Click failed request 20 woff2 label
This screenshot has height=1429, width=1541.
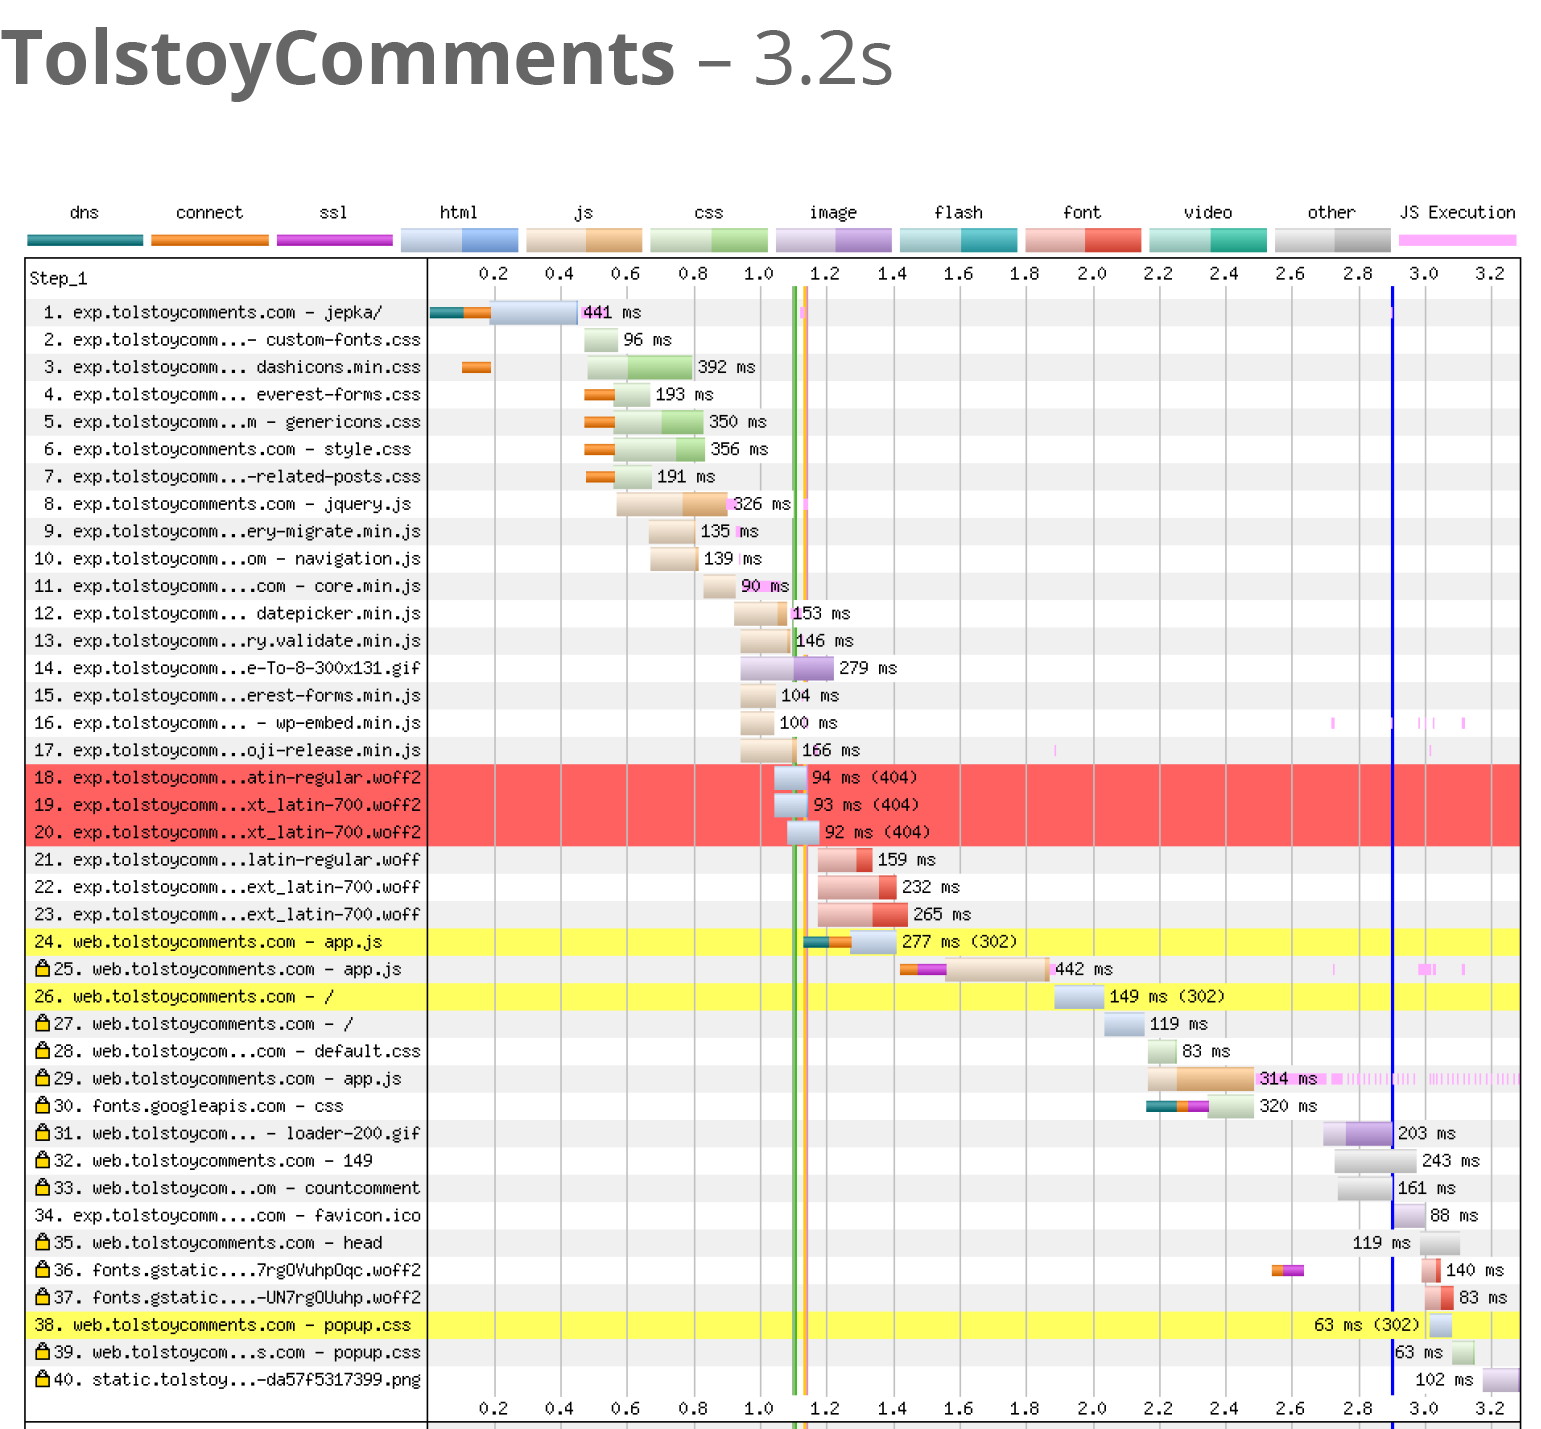click(228, 832)
